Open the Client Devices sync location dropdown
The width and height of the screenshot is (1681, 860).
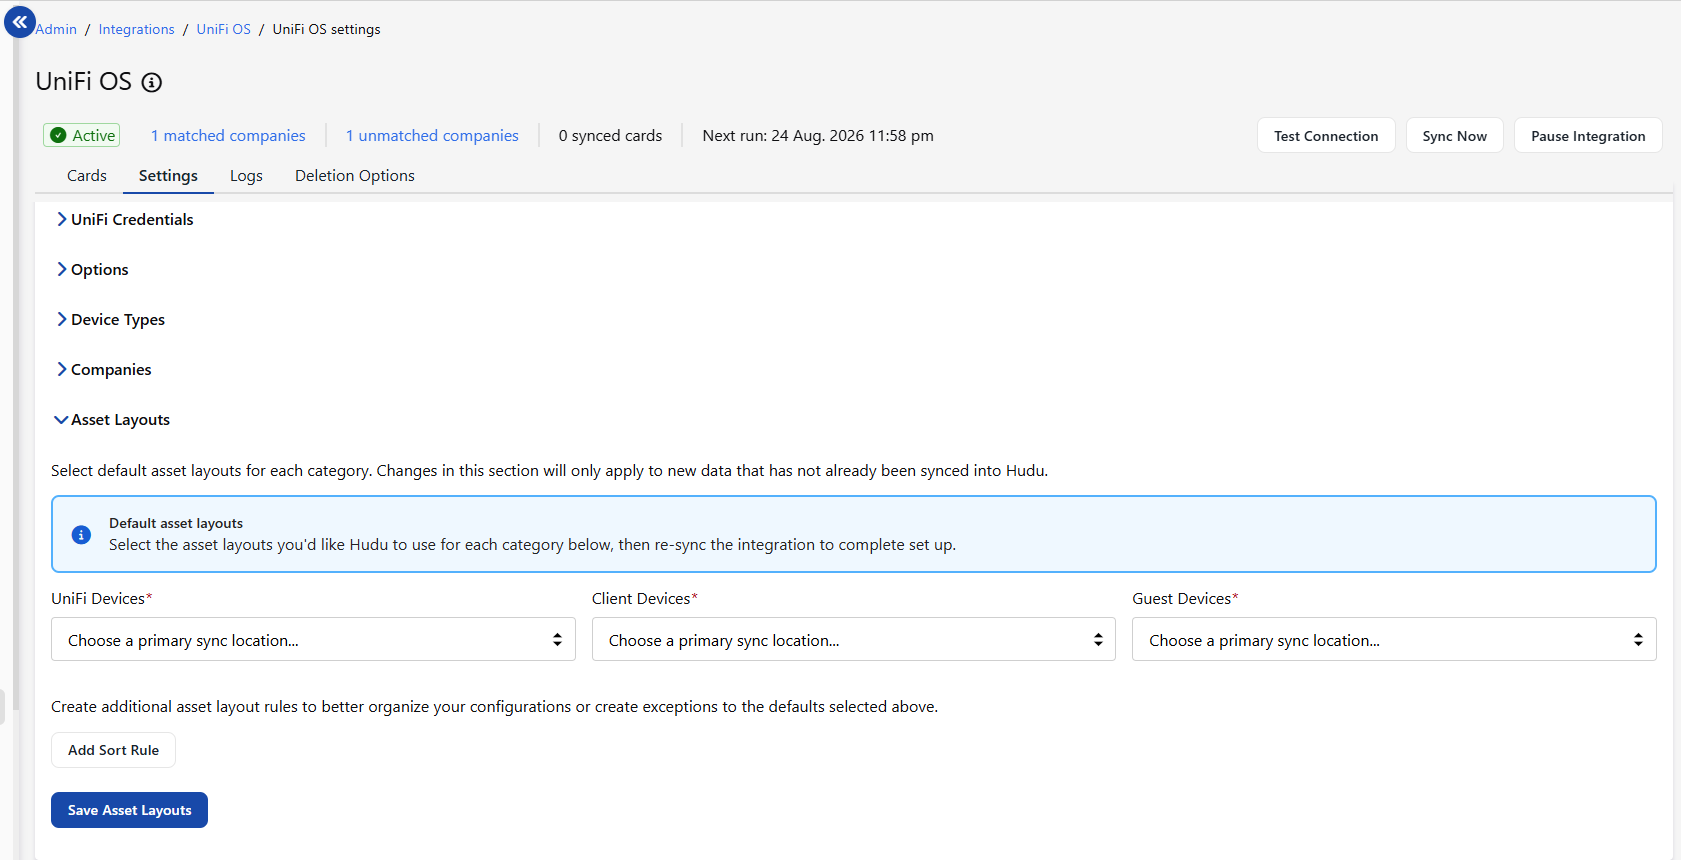pos(854,640)
